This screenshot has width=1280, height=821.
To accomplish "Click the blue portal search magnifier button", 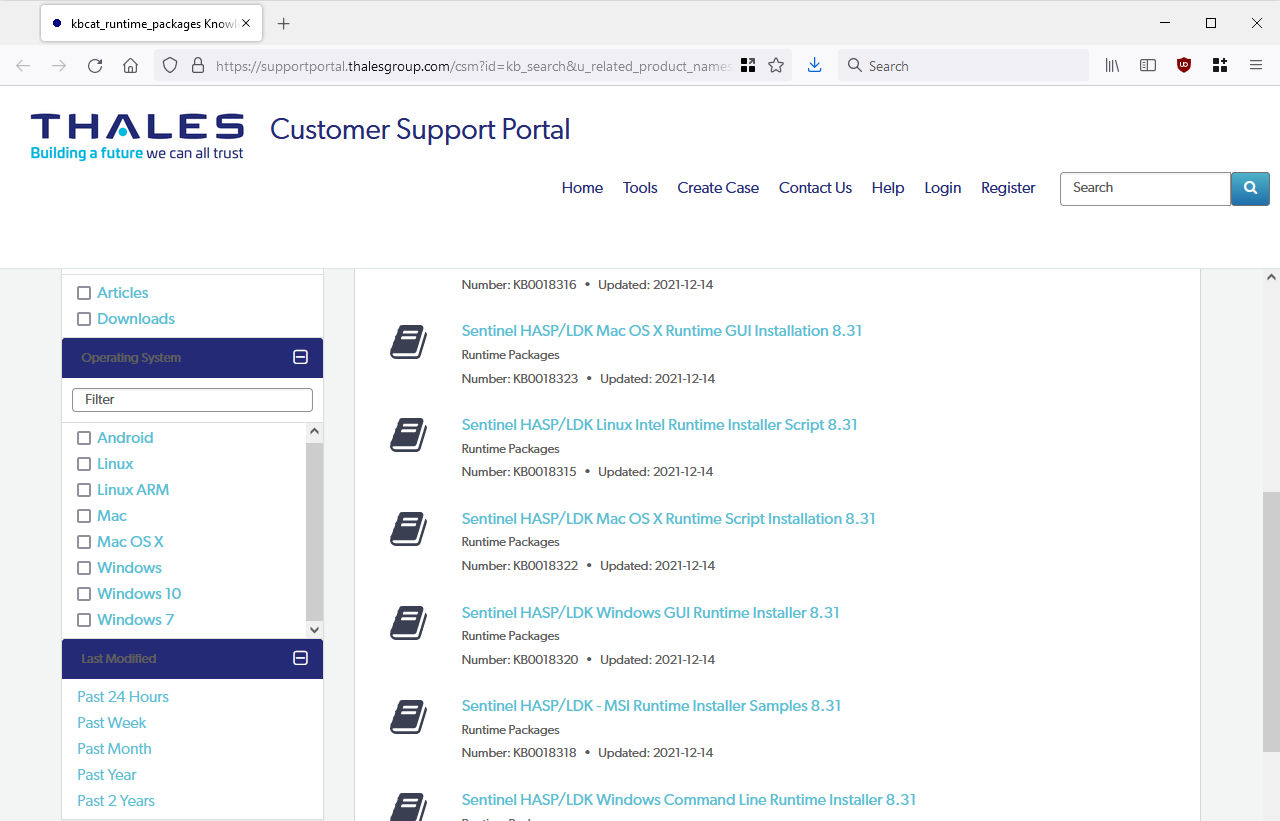I will [1250, 188].
